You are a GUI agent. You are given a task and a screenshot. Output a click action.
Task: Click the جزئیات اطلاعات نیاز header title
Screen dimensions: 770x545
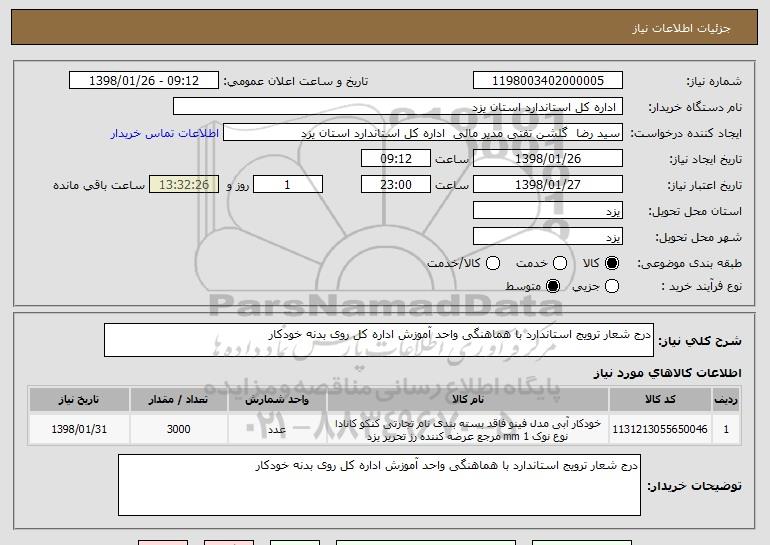click(x=681, y=28)
